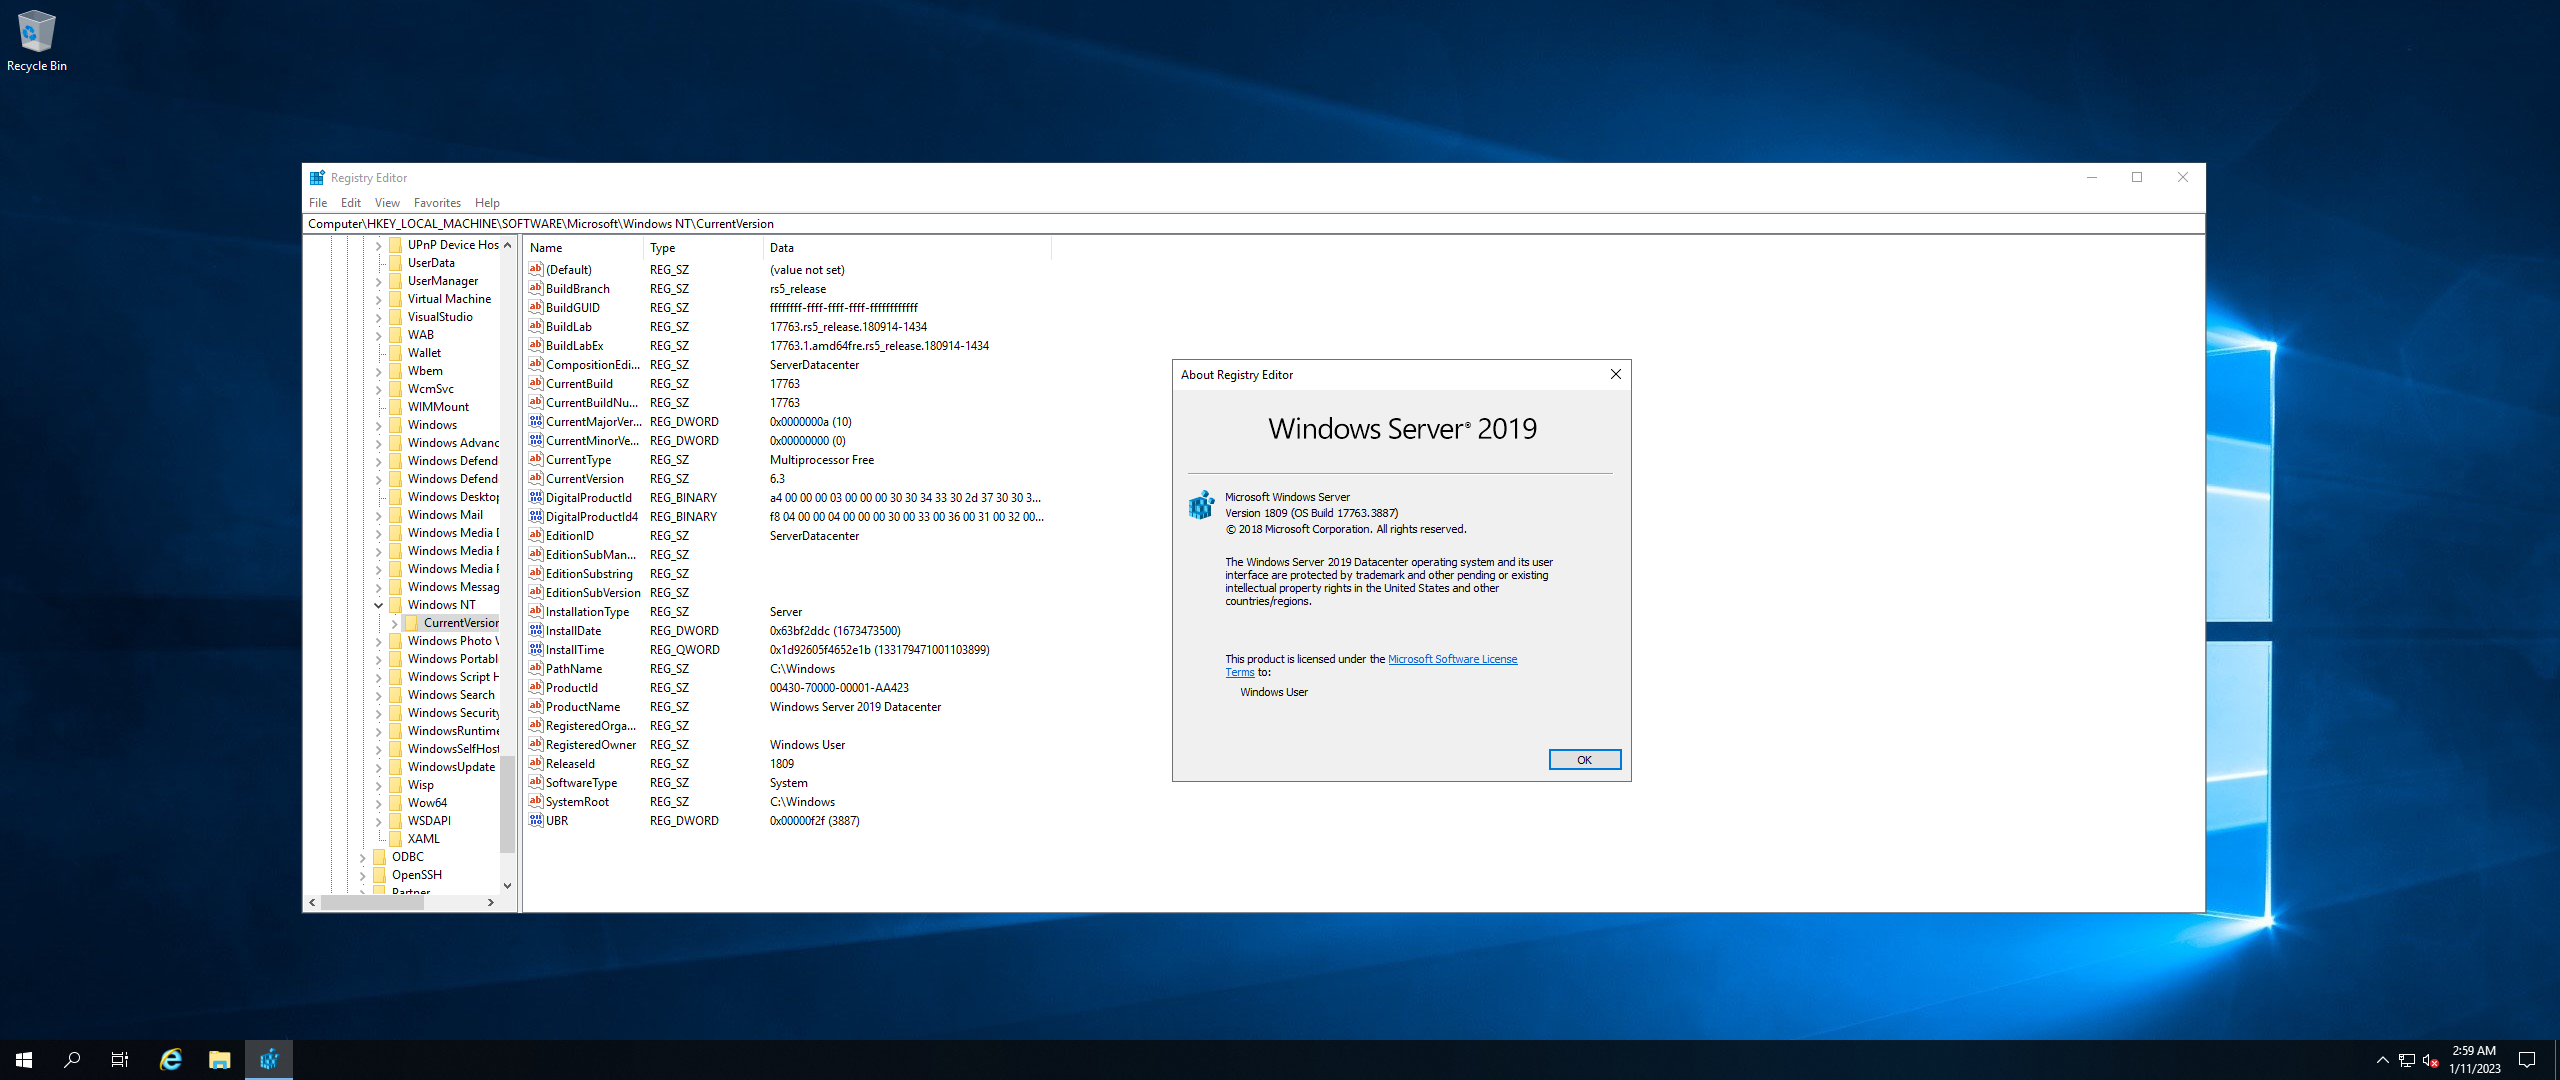Open the Recycle Bin desktop icon
This screenshot has height=1080, width=2560.
[x=36, y=41]
